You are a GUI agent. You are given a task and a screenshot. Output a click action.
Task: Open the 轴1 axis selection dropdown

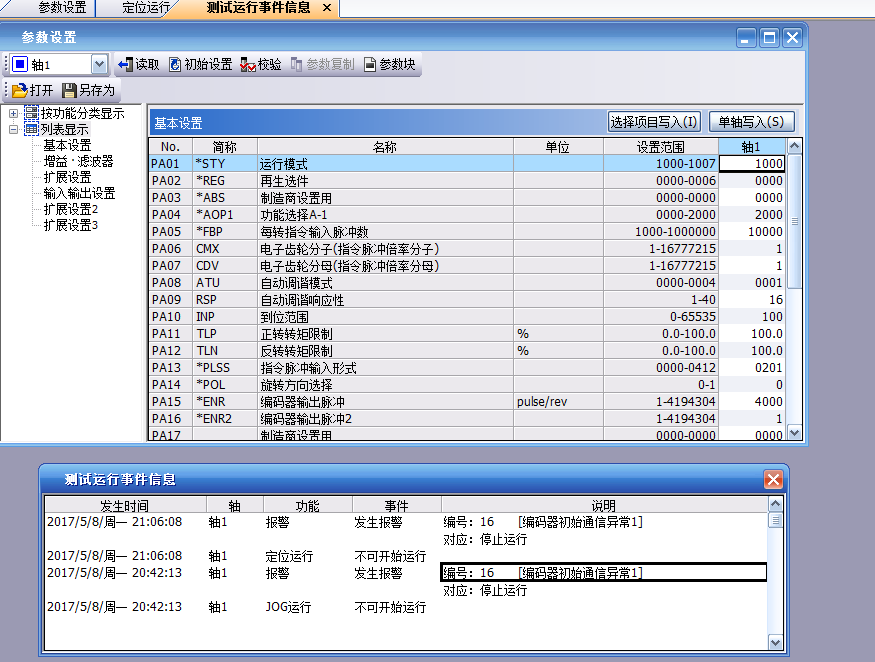click(99, 64)
